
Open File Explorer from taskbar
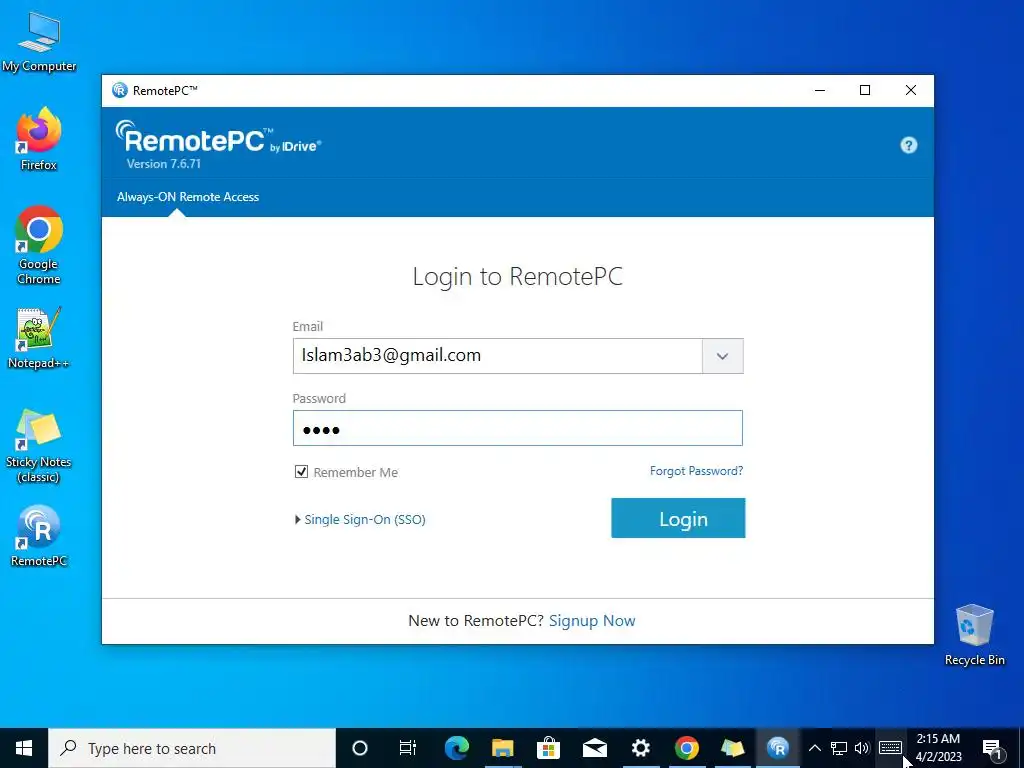click(x=502, y=748)
